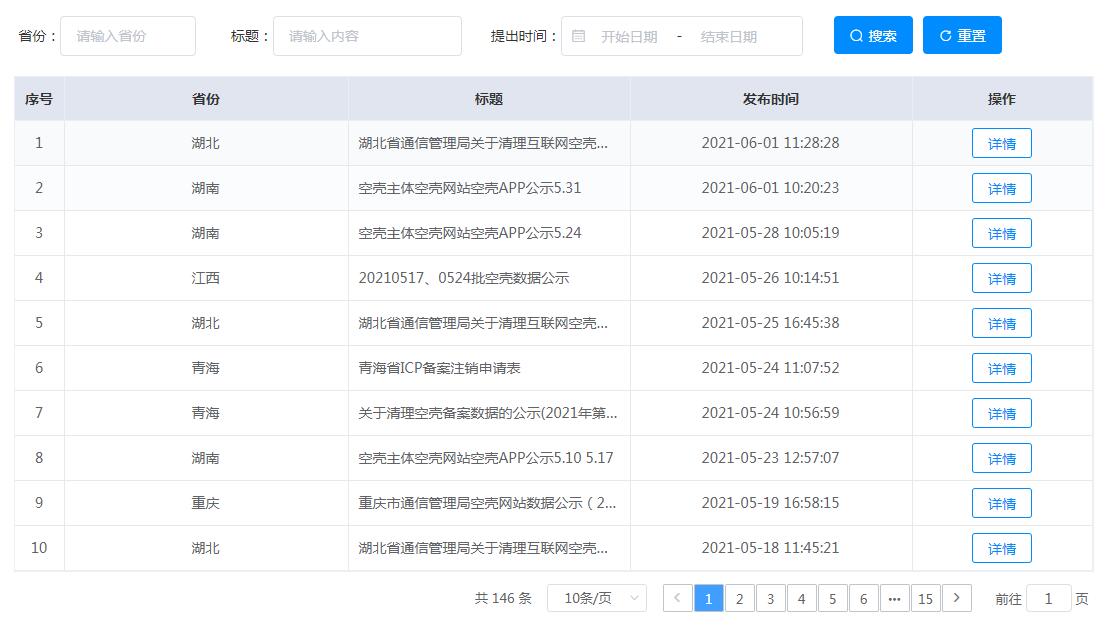The height and width of the screenshot is (636, 1107).
Task: Click title 空壳主体空壳网站空壳APP公示5.31
Action: pyautogui.click(x=469, y=188)
